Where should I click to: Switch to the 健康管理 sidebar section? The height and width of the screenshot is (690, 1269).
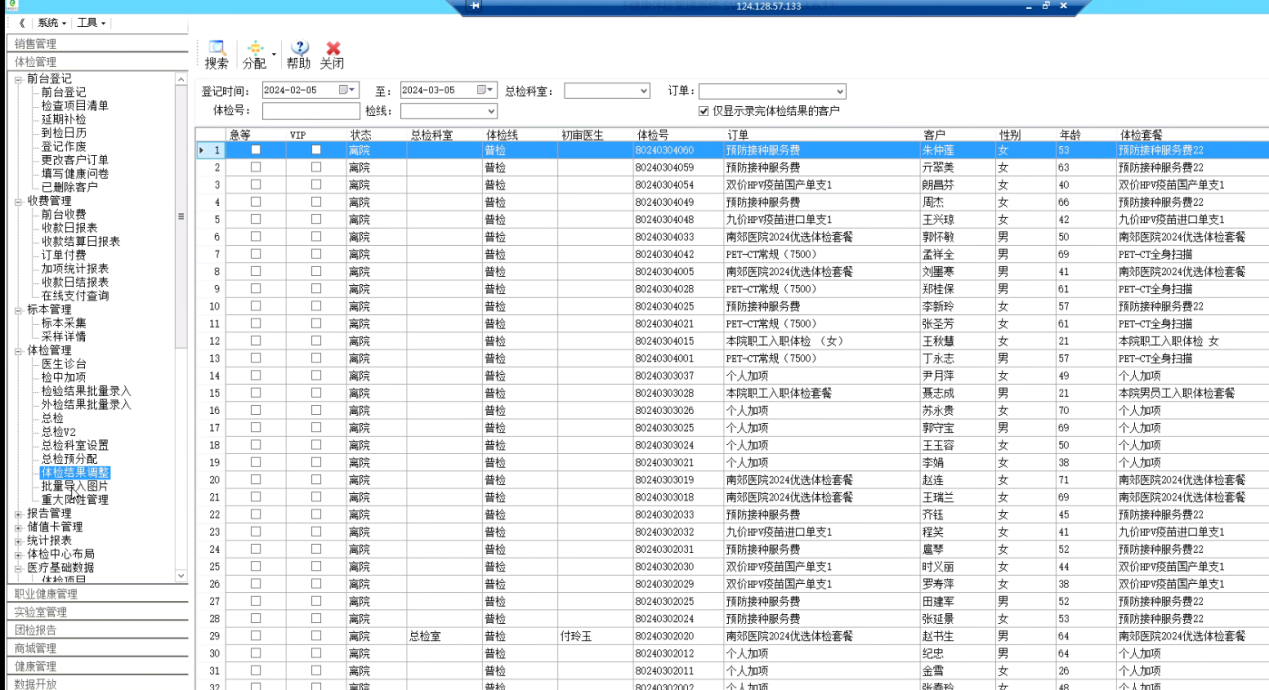95,666
